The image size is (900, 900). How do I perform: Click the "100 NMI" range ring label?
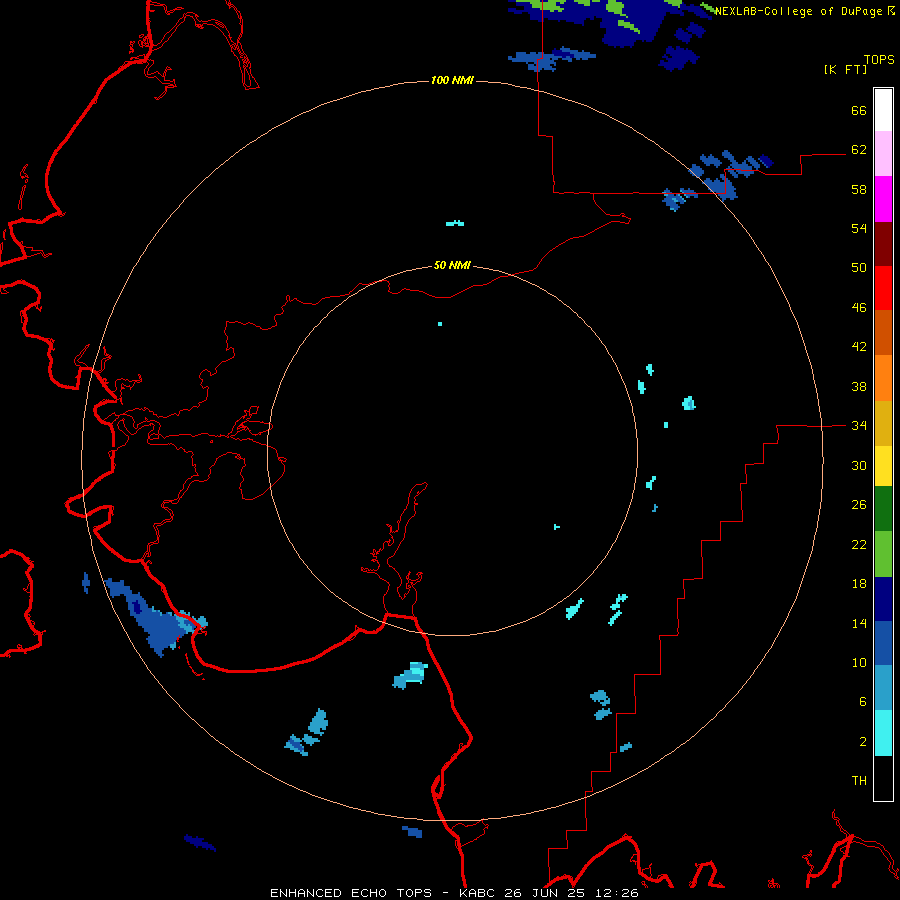452,80
